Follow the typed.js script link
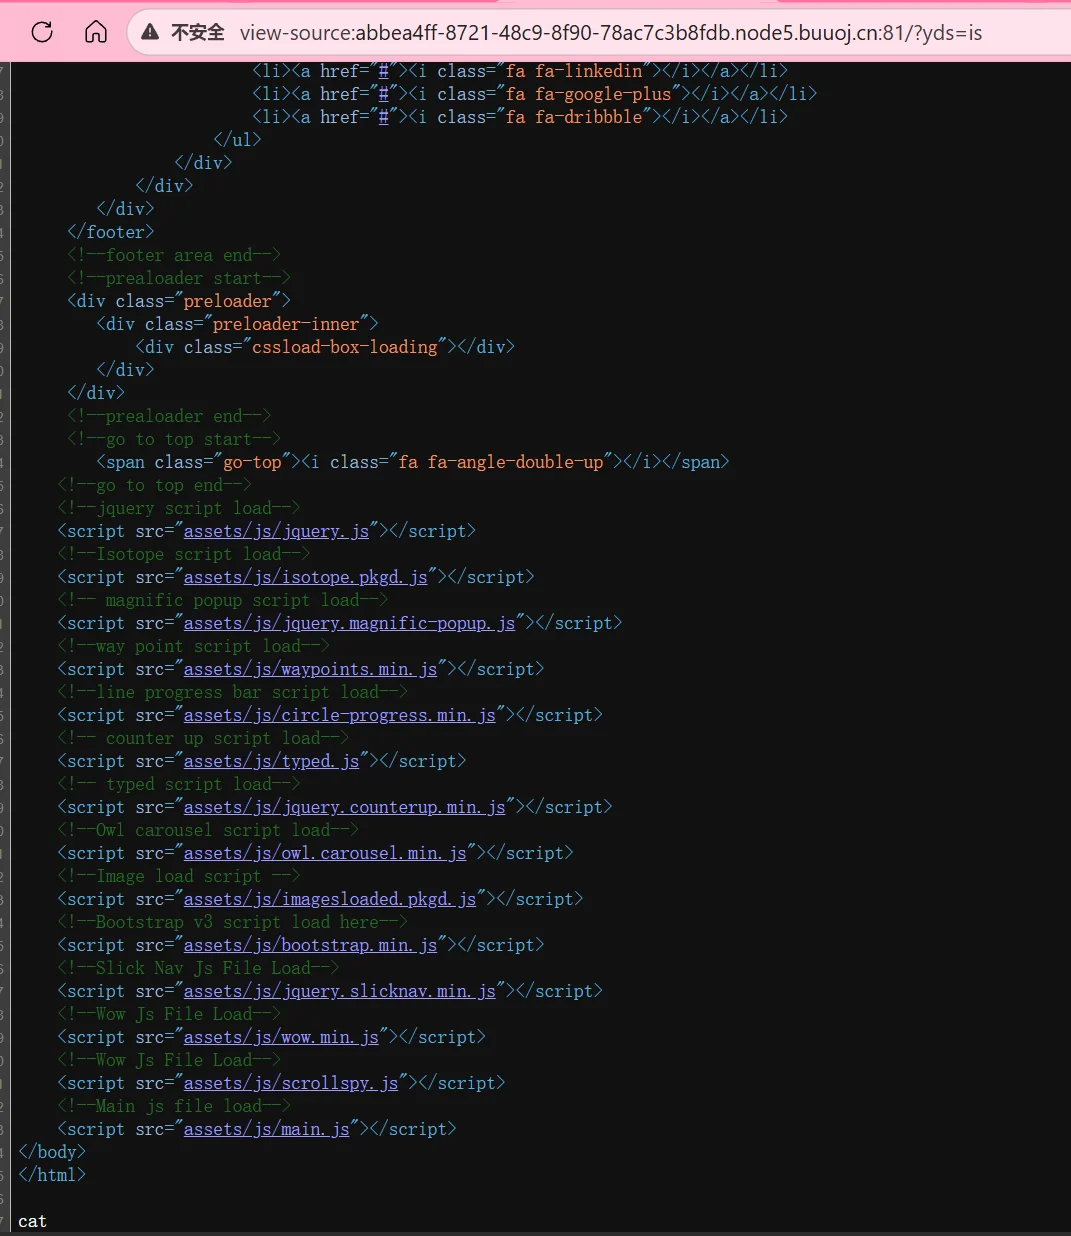 [271, 761]
